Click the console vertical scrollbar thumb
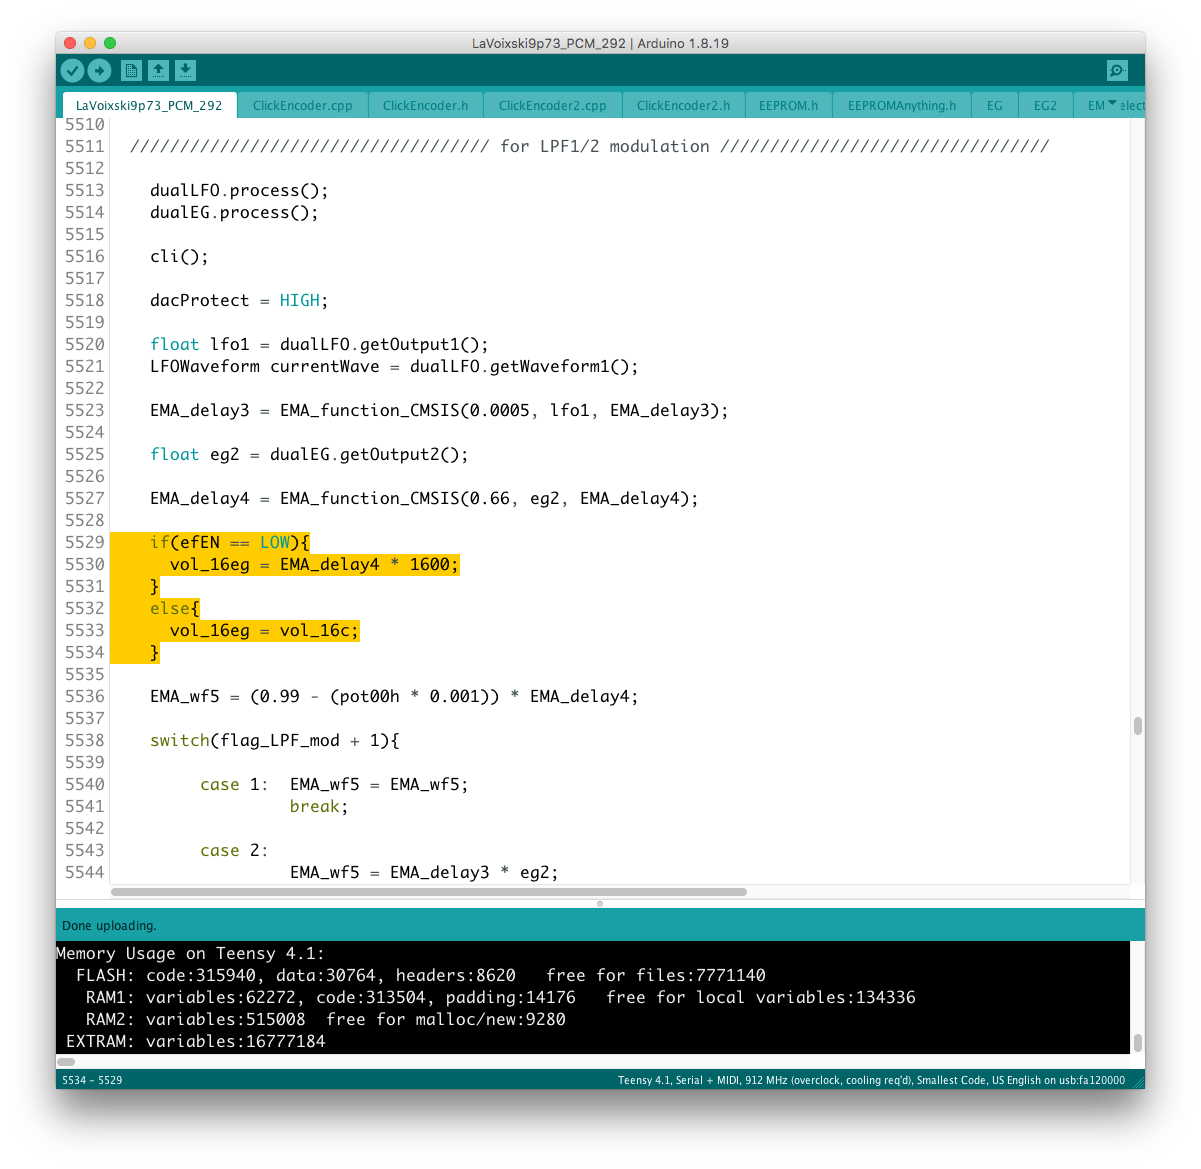The image size is (1201, 1169). pos(1137,1042)
